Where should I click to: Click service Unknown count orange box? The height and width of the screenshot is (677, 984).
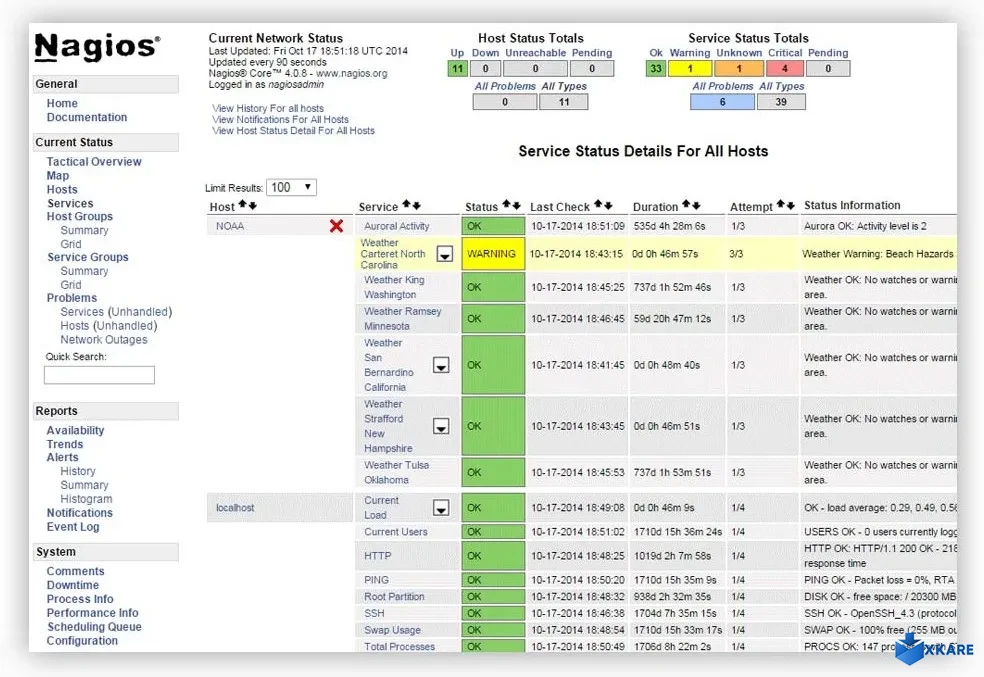click(x=739, y=68)
